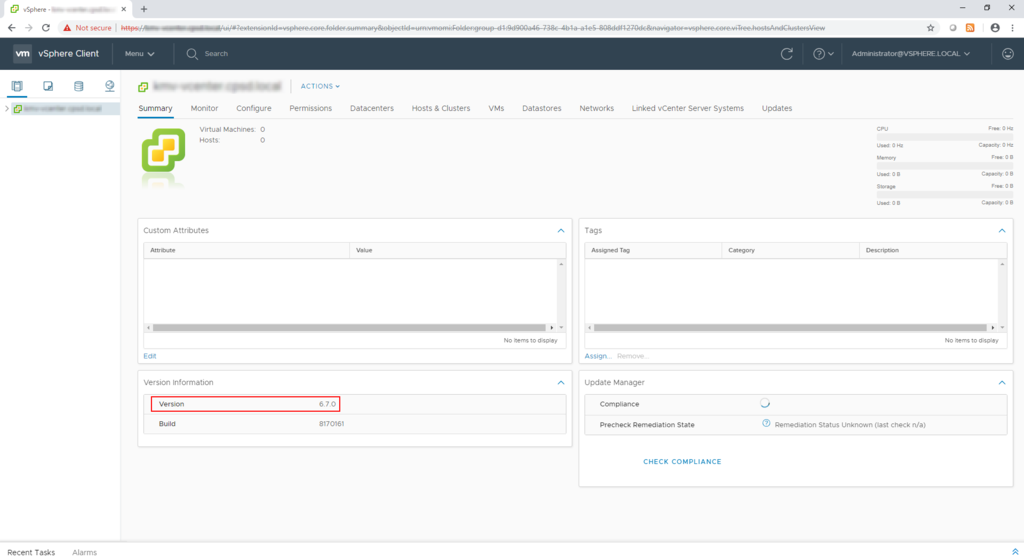Screen dimensions: 1024x560
Task: Collapse the Update Manager panel
Action: (1002, 382)
